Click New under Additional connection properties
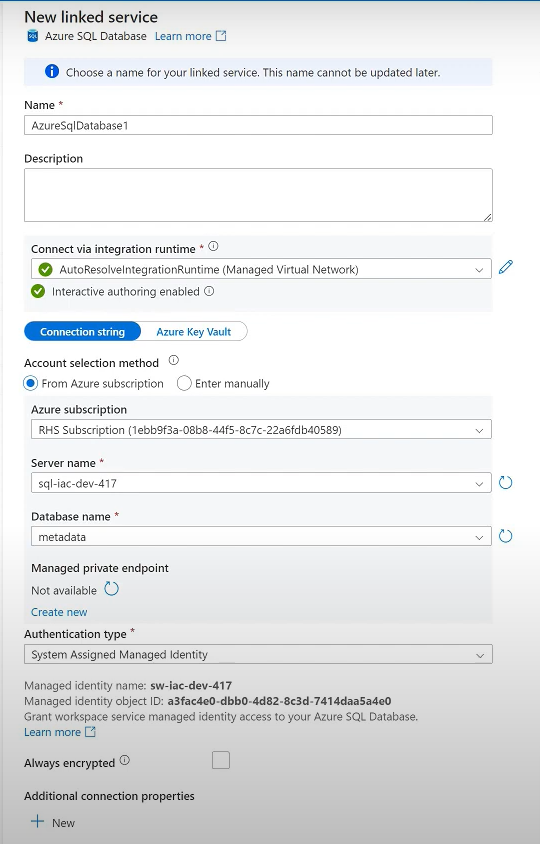This screenshot has height=844, width=540. click(63, 822)
